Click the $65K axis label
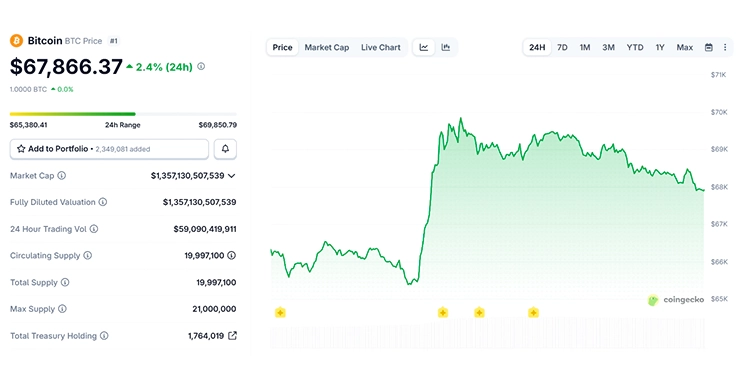Screen dimensions: 738x388 tap(719, 299)
